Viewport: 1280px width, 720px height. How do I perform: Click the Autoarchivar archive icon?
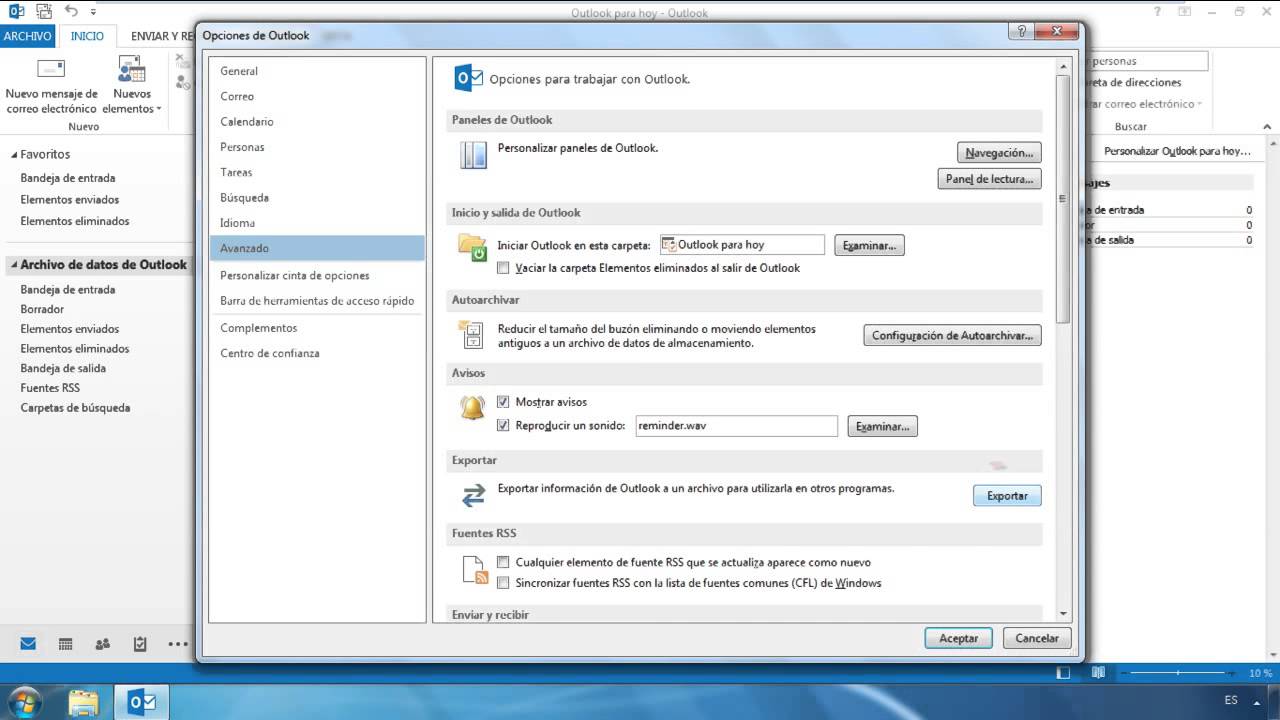point(471,334)
